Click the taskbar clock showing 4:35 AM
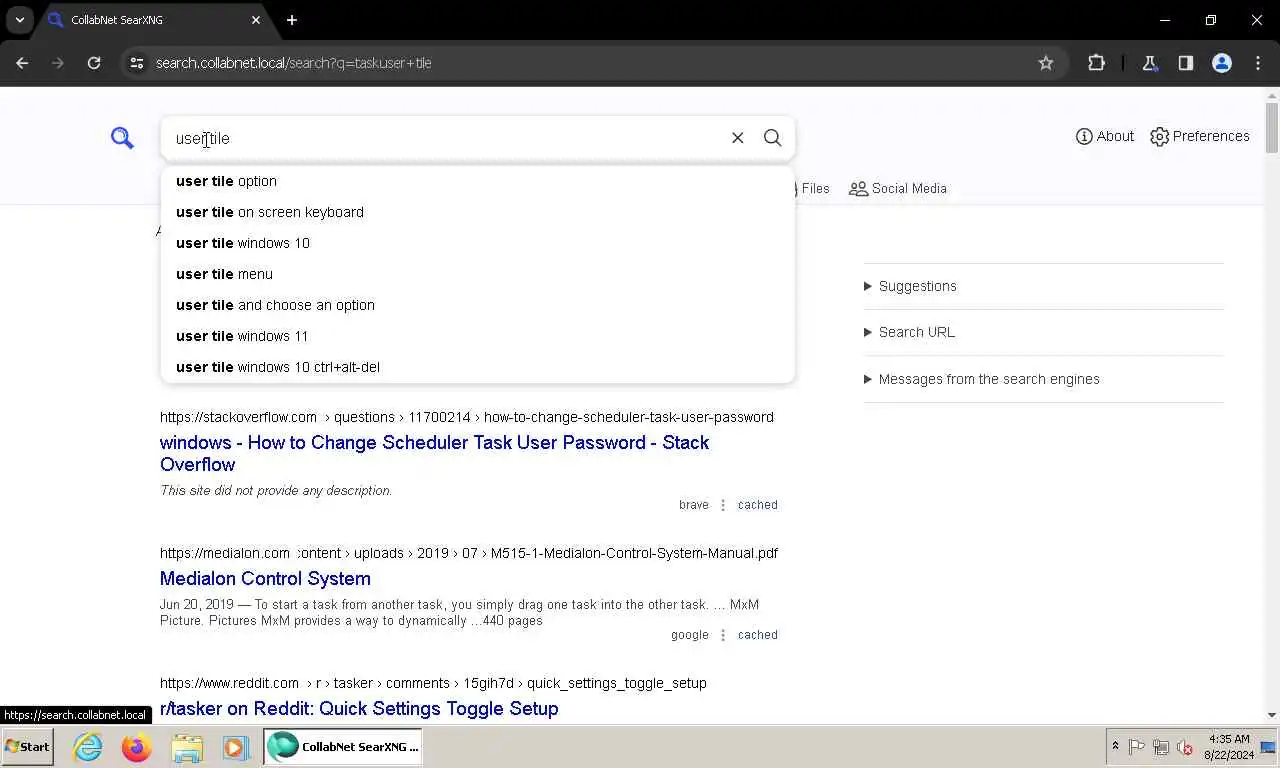1280x768 pixels. coord(1227,747)
